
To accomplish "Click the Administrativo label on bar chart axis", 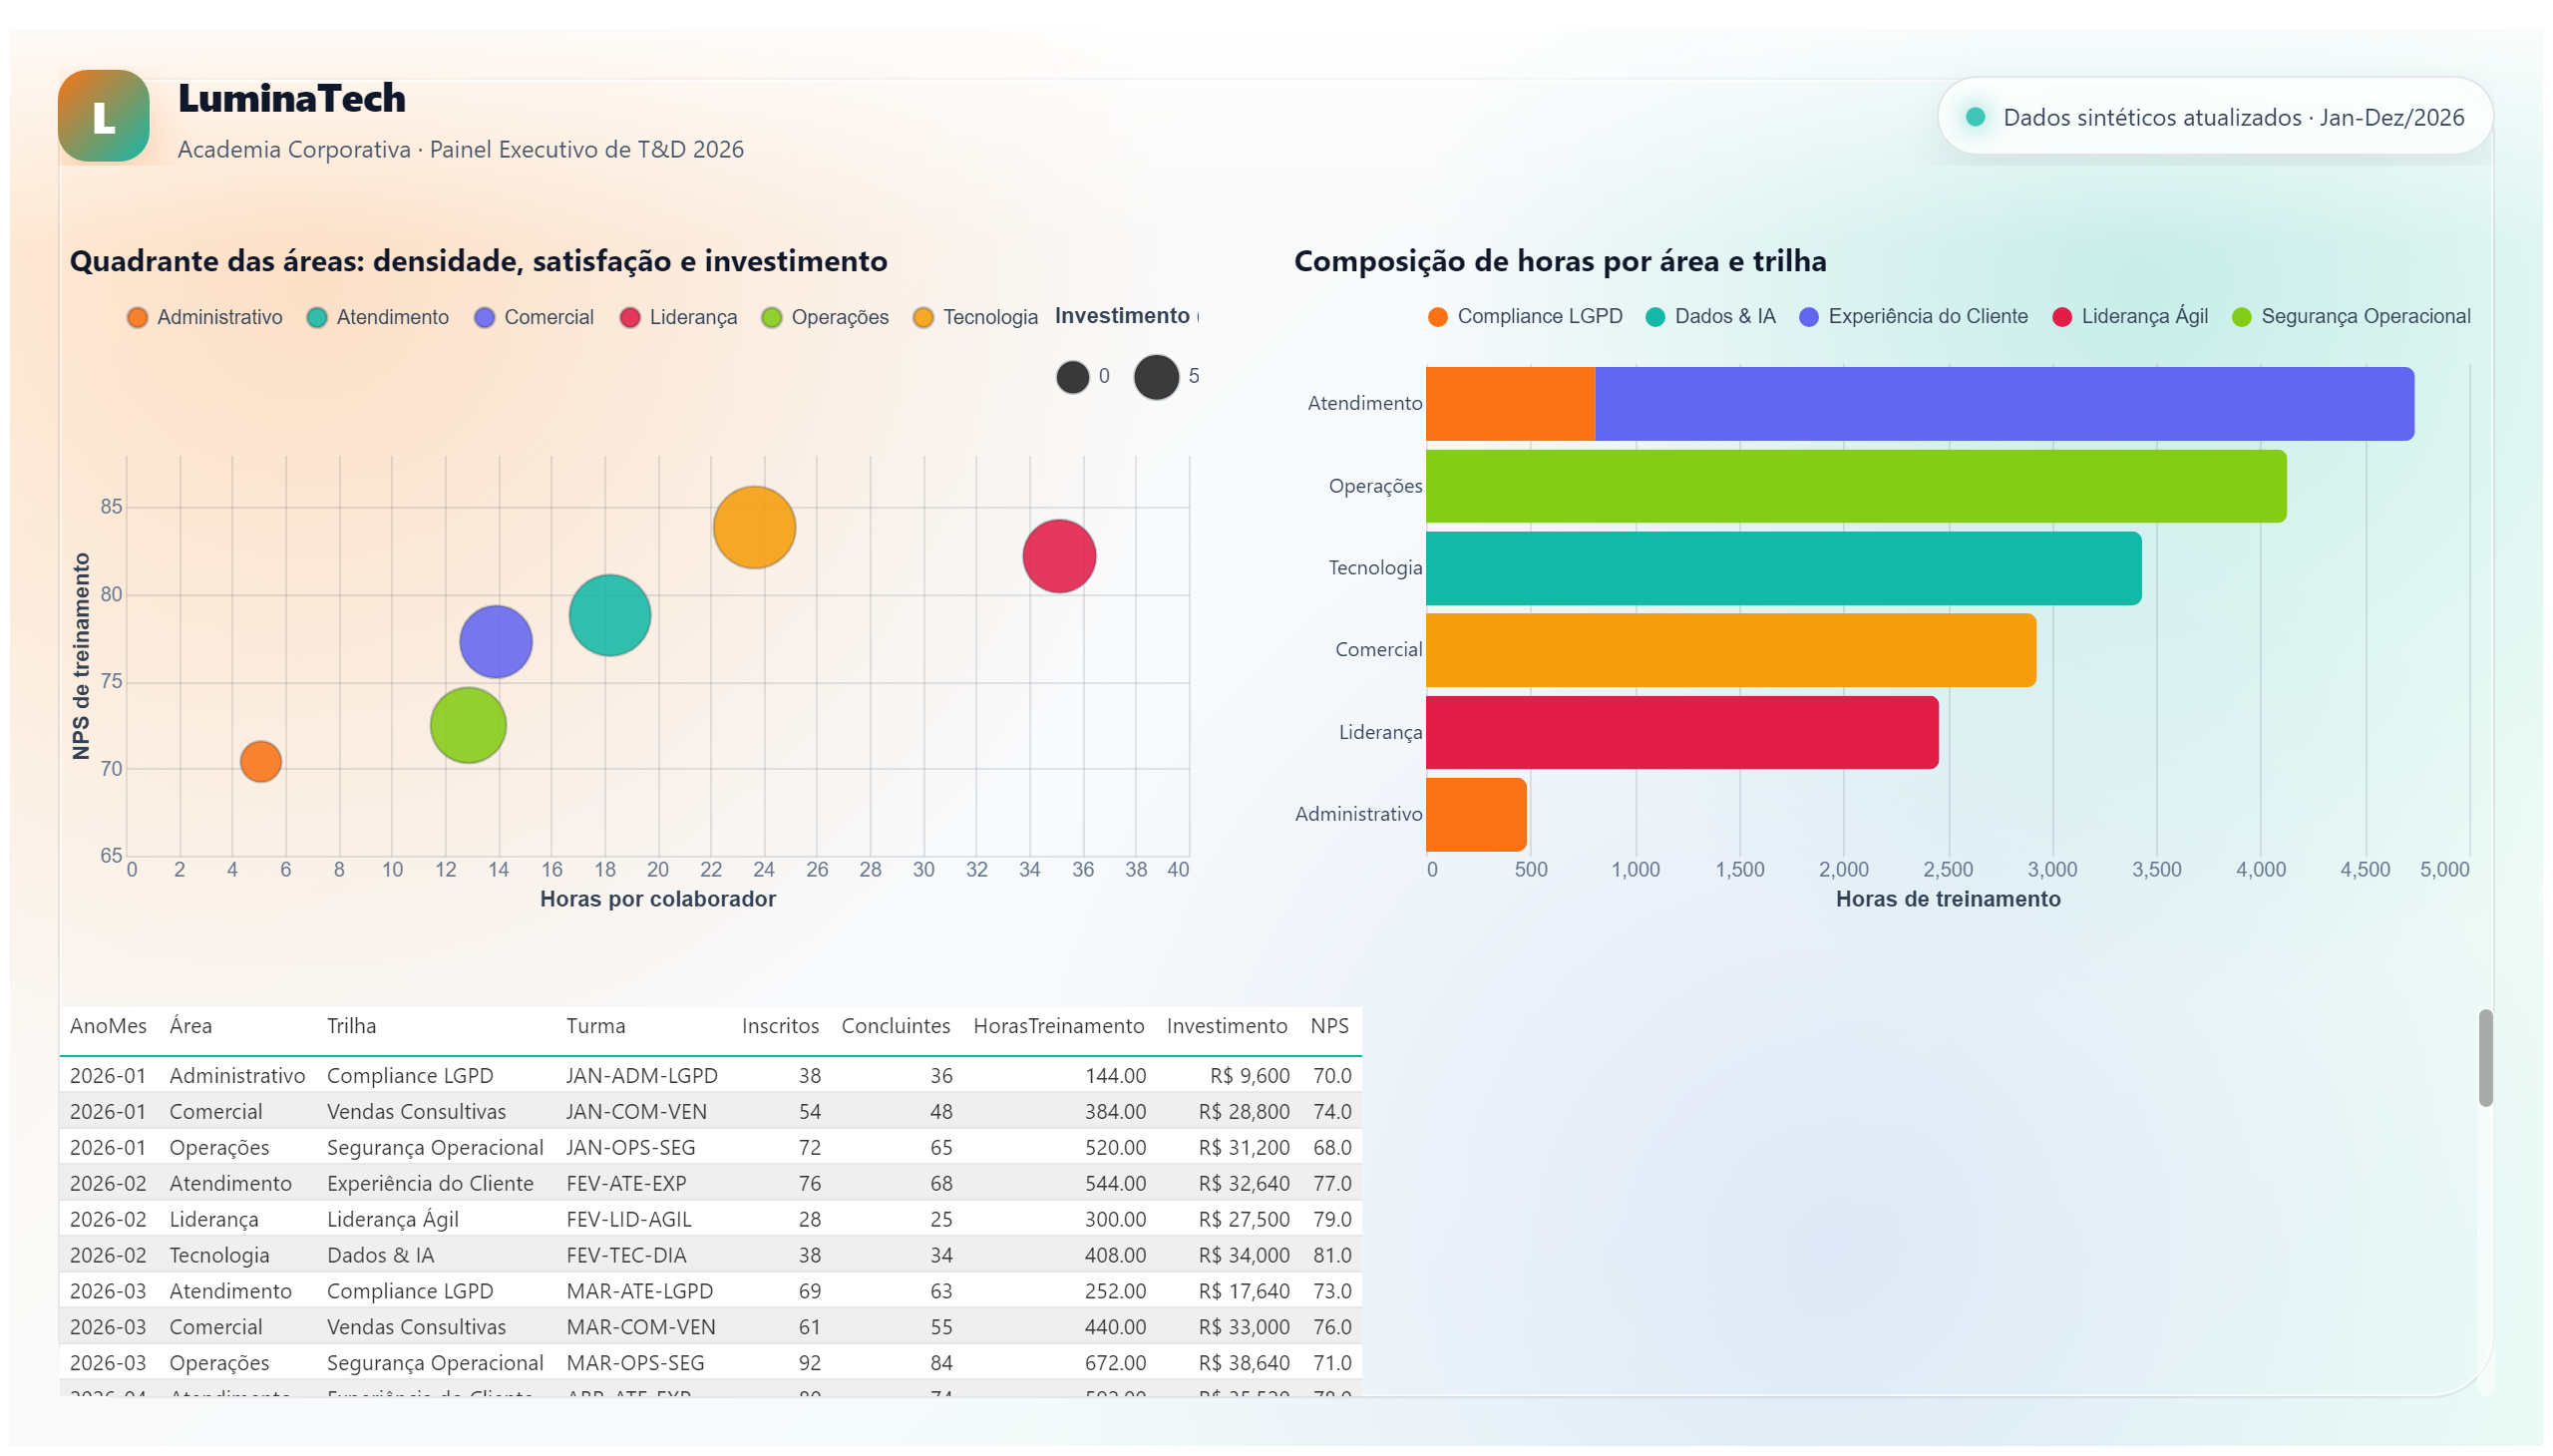I will 1358,815.
